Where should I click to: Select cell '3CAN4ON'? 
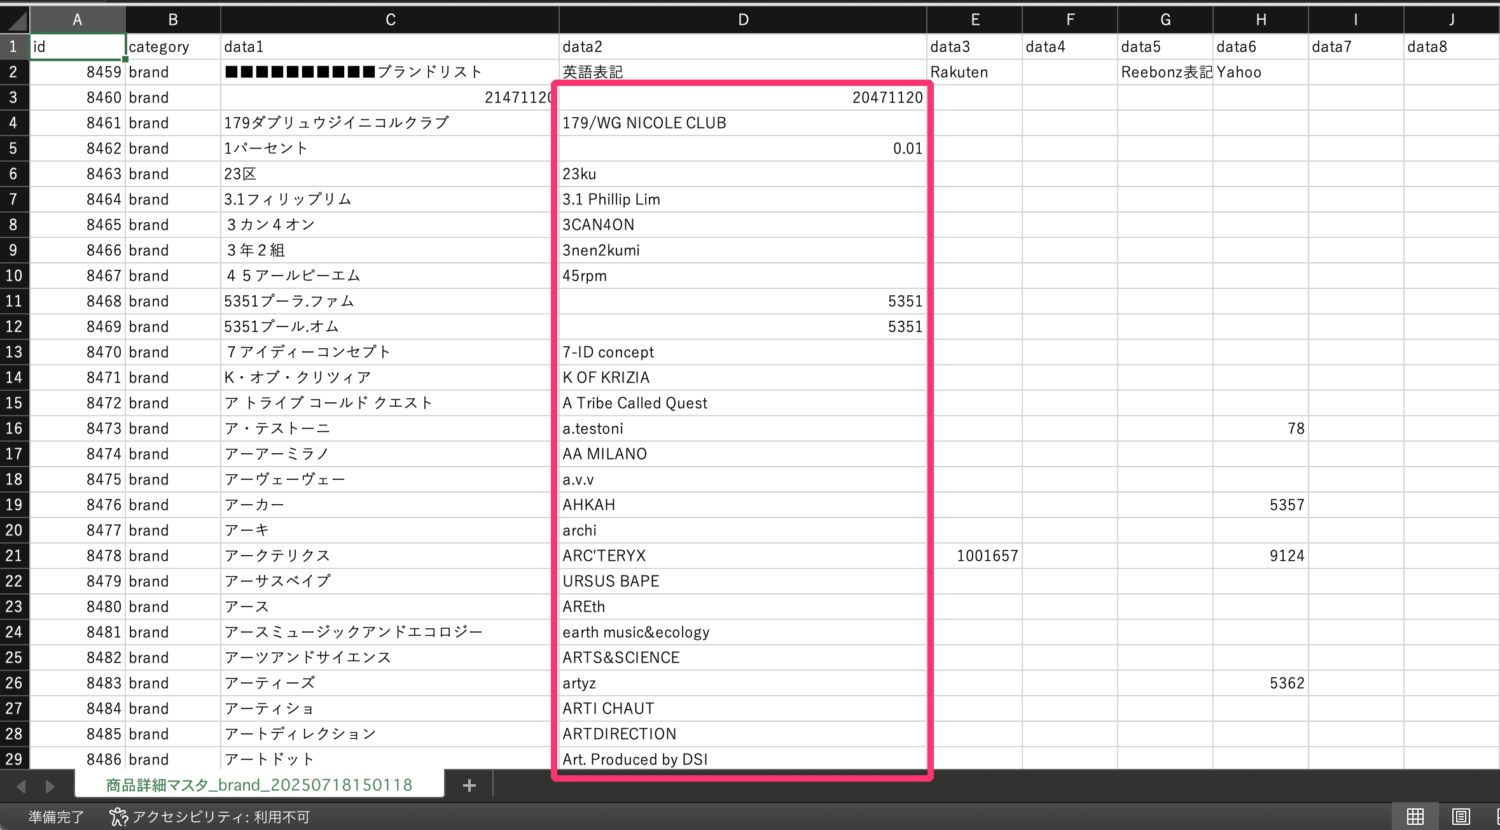(743, 225)
